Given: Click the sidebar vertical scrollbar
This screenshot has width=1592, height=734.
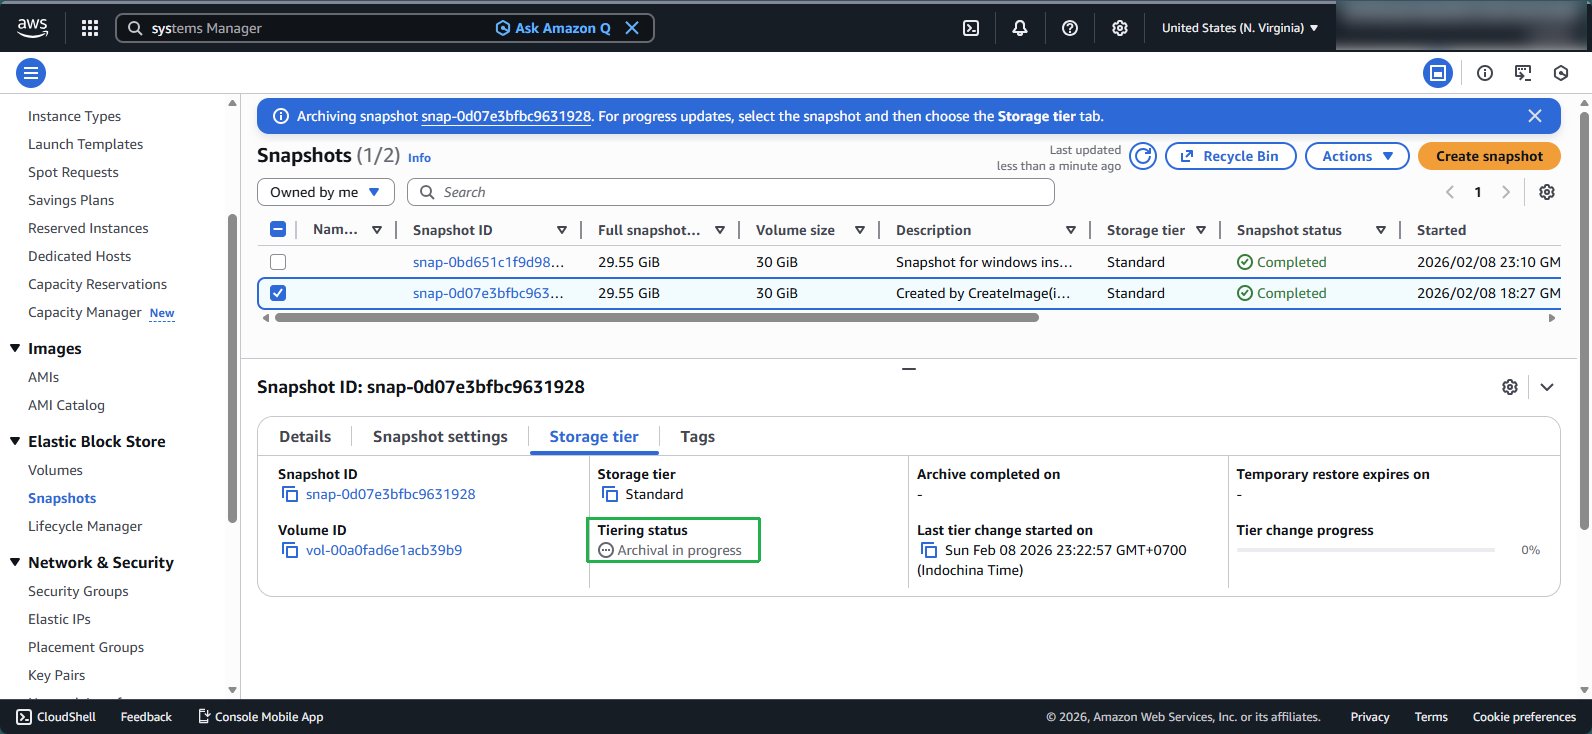Looking at the screenshot, I should coord(232,368).
